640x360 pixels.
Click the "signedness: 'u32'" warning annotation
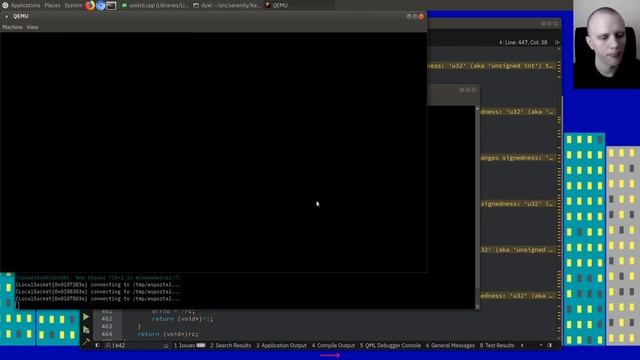coord(518,204)
